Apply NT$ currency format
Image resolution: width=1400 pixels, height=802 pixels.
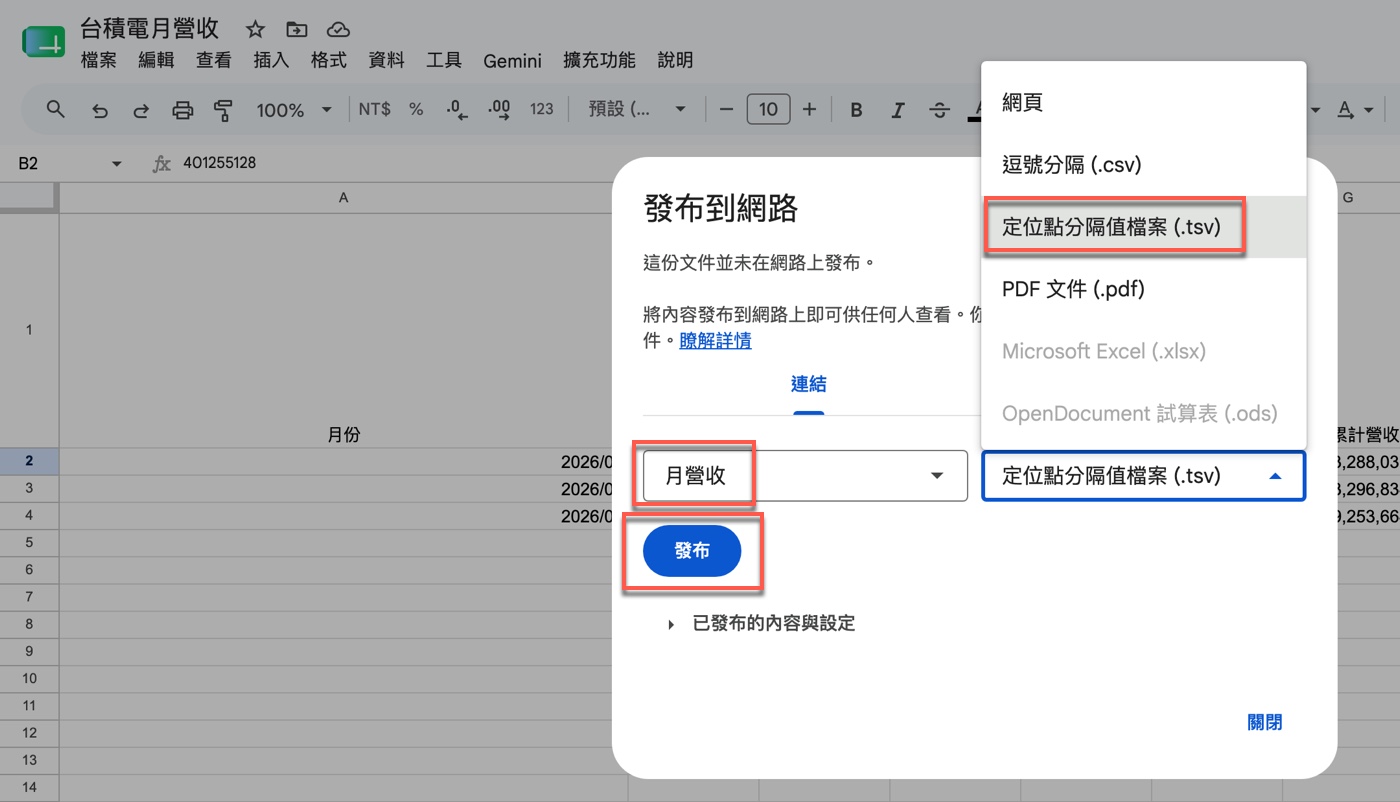(x=374, y=109)
